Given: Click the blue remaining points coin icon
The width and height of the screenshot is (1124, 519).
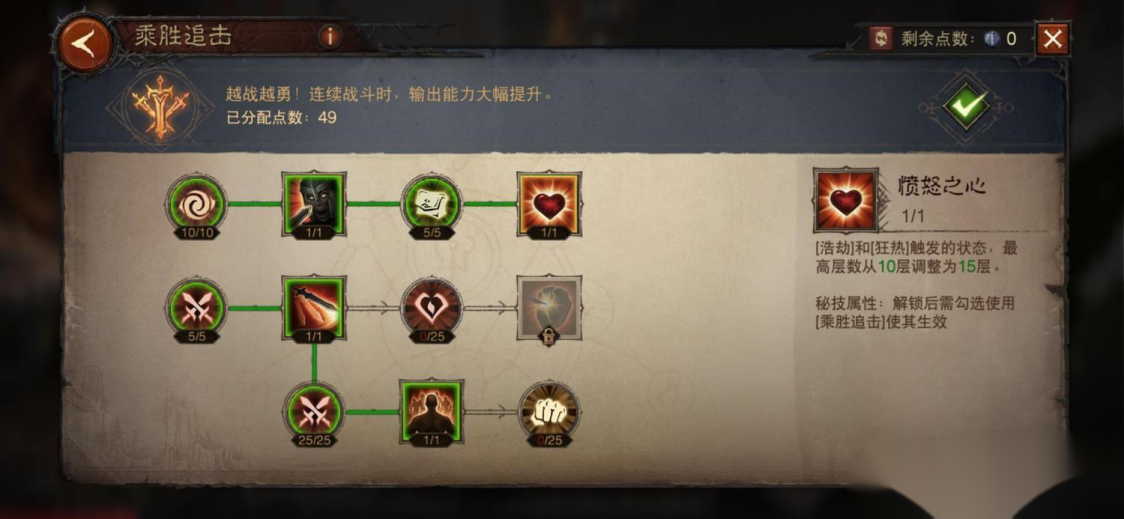Looking at the screenshot, I should point(992,39).
